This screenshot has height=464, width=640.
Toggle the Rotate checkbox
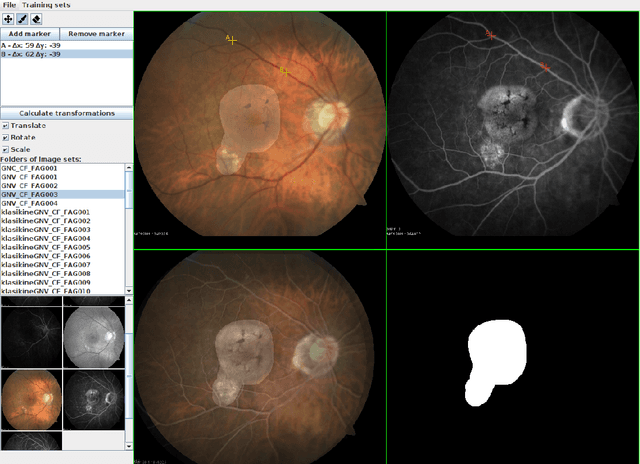click(x=6, y=138)
